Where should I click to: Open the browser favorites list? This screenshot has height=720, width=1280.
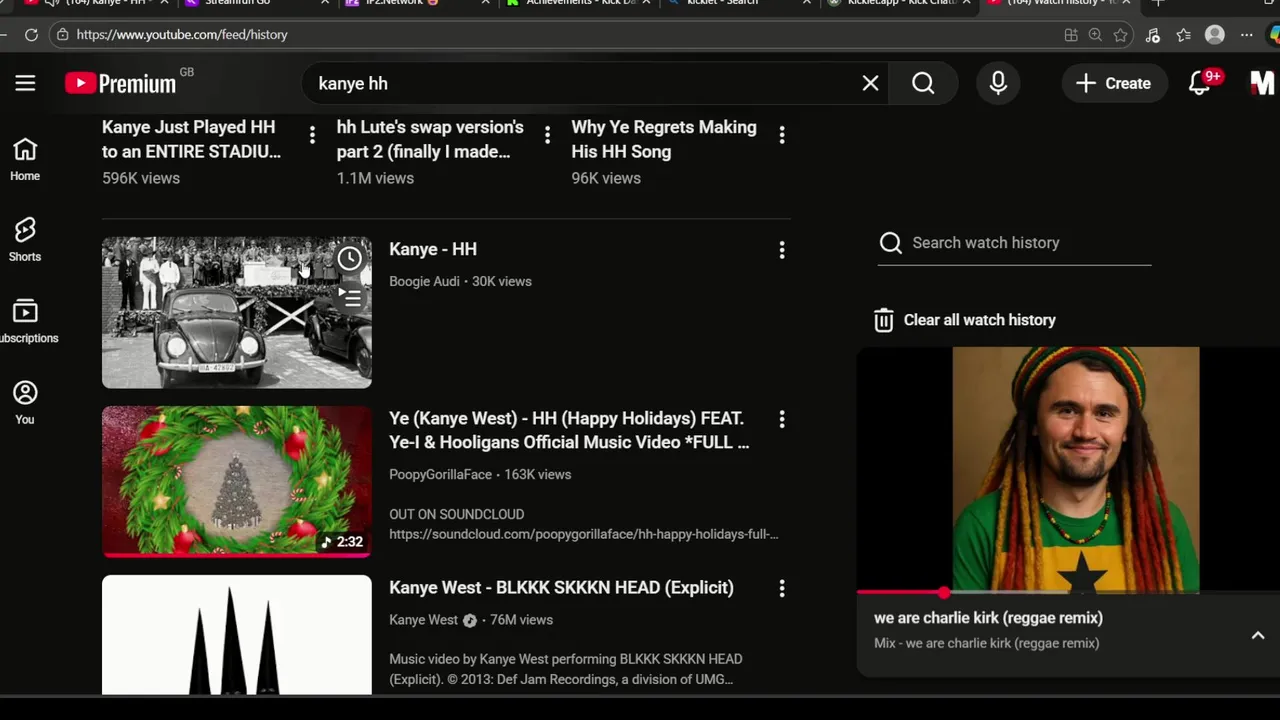[1184, 35]
